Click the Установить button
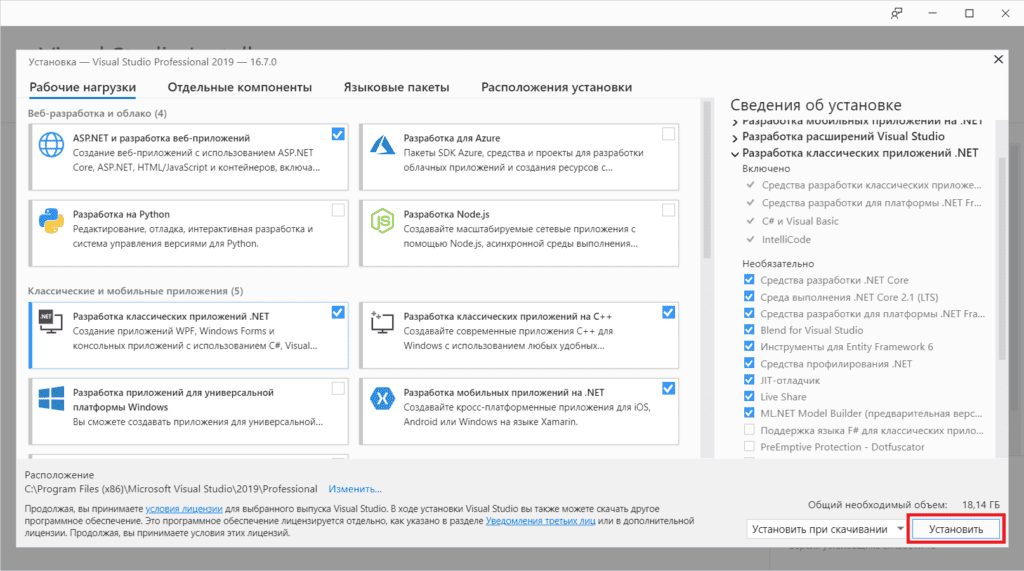Viewport: 1024px width, 571px height. pyautogui.click(x=955, y=529)
